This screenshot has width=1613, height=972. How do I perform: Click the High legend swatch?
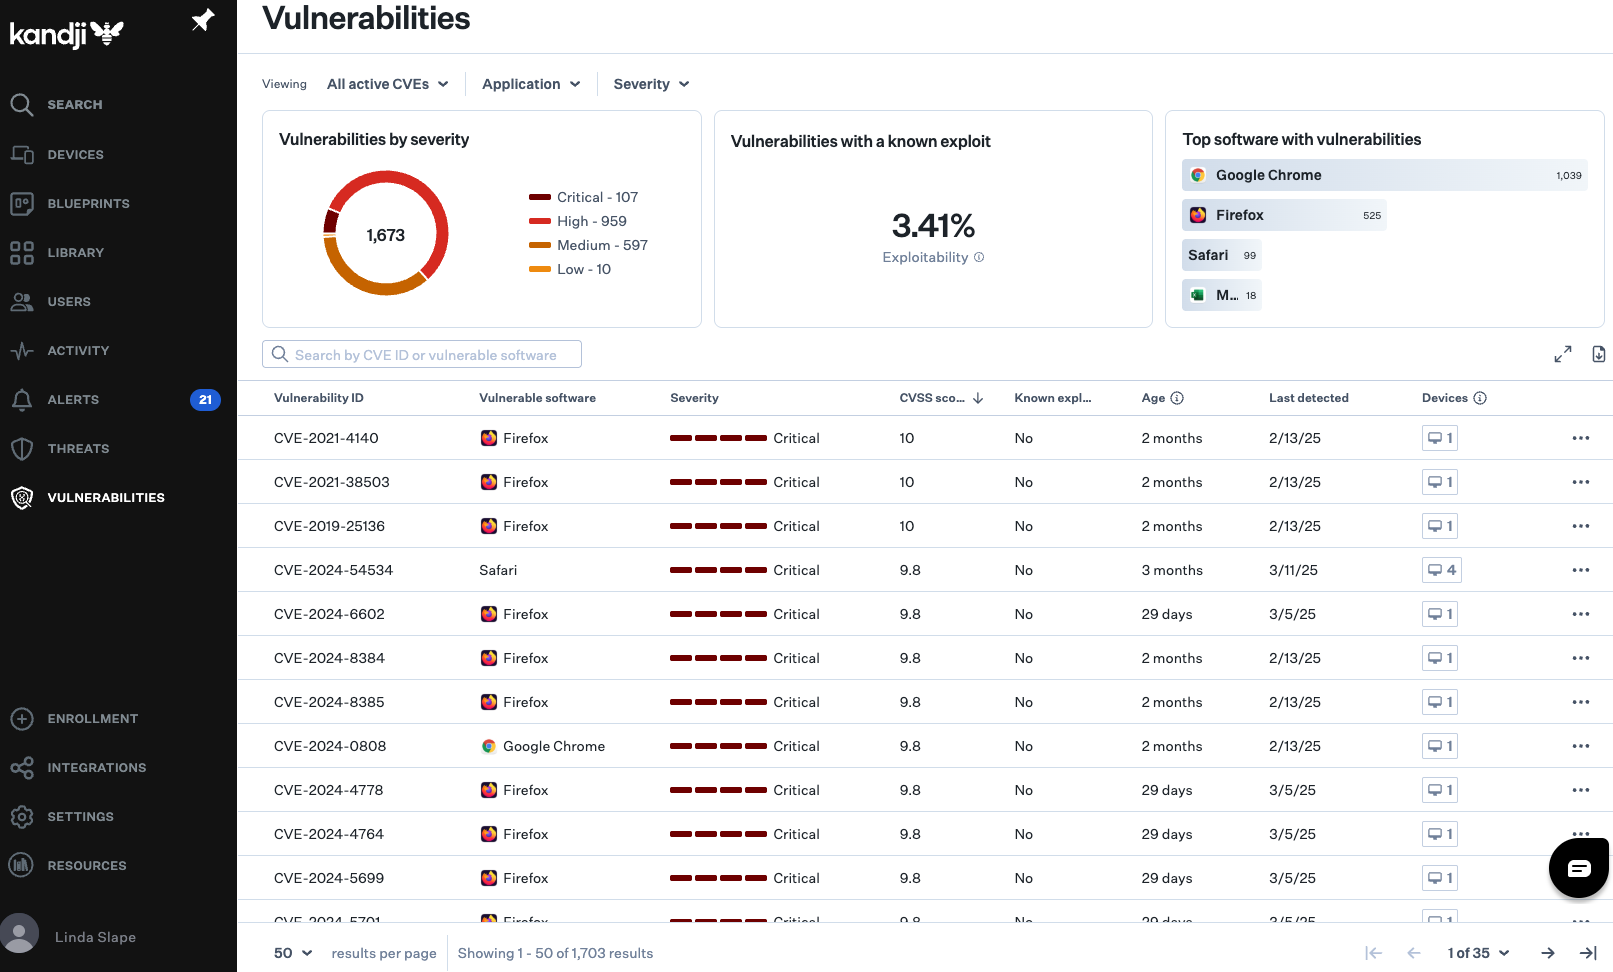click(x=540, y=221)
